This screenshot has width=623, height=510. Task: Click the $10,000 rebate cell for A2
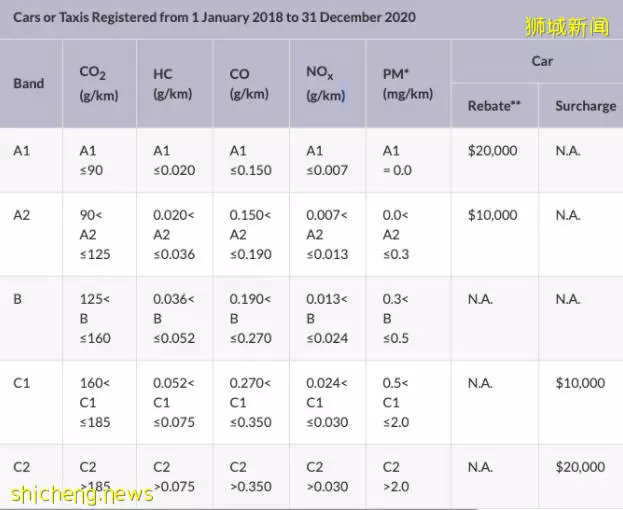coord(492,215)
